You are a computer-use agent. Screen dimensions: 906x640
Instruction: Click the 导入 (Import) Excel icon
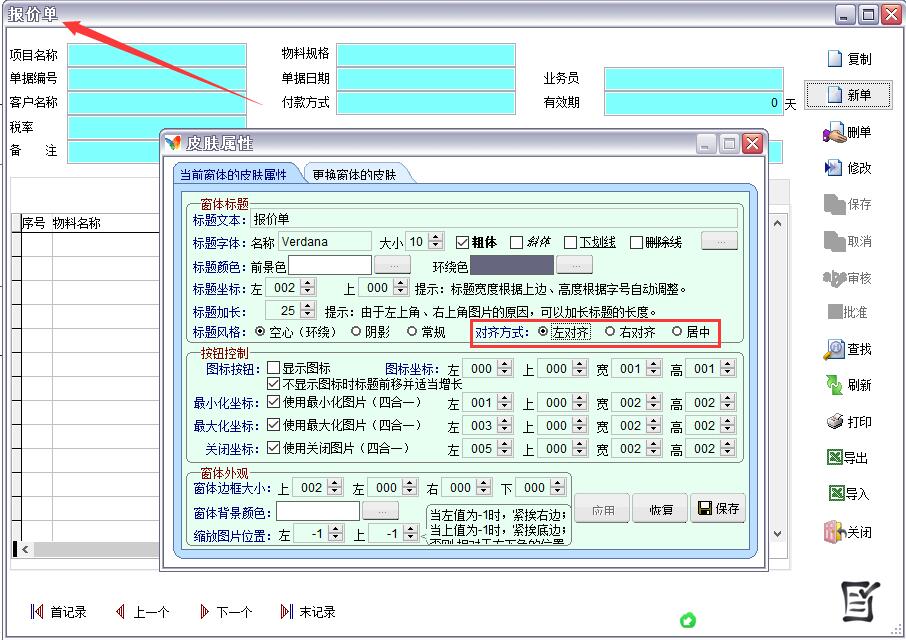(x=834, y=494)
